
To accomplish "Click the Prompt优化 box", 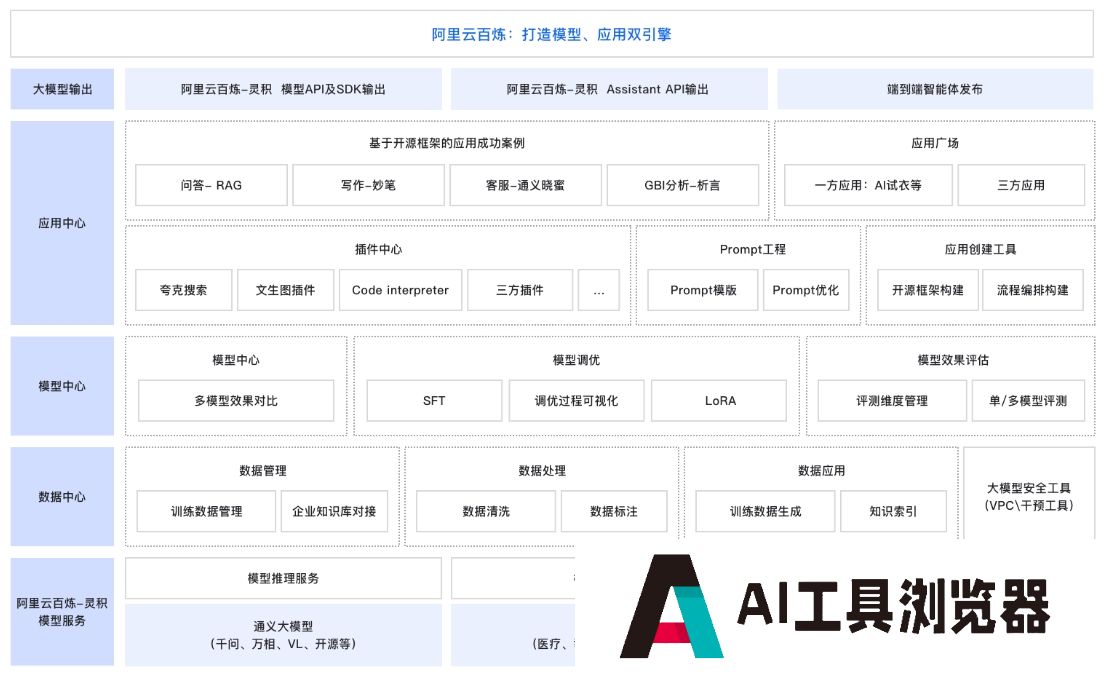I will pyautogui.click(x=805, y=290).
